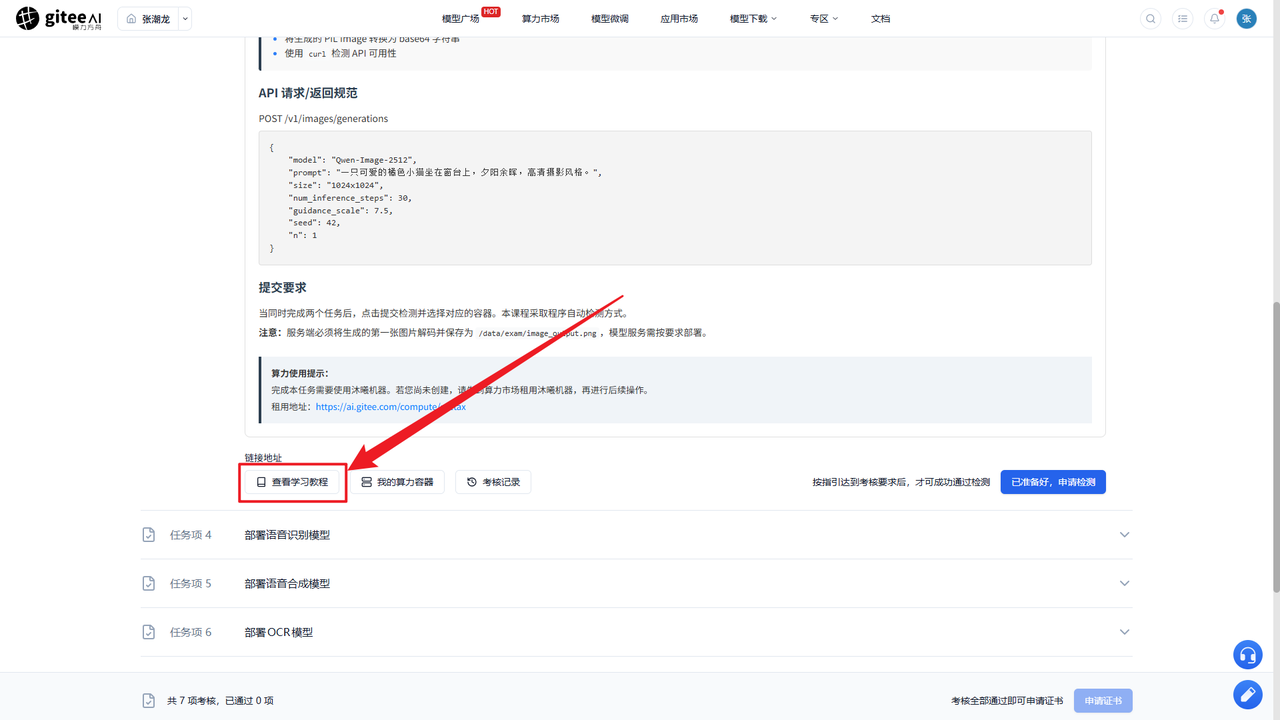Click the 任务项 6 label
Image resolution: width=1280 pixels, height=720 pixels.
click(x=191, y=632)
